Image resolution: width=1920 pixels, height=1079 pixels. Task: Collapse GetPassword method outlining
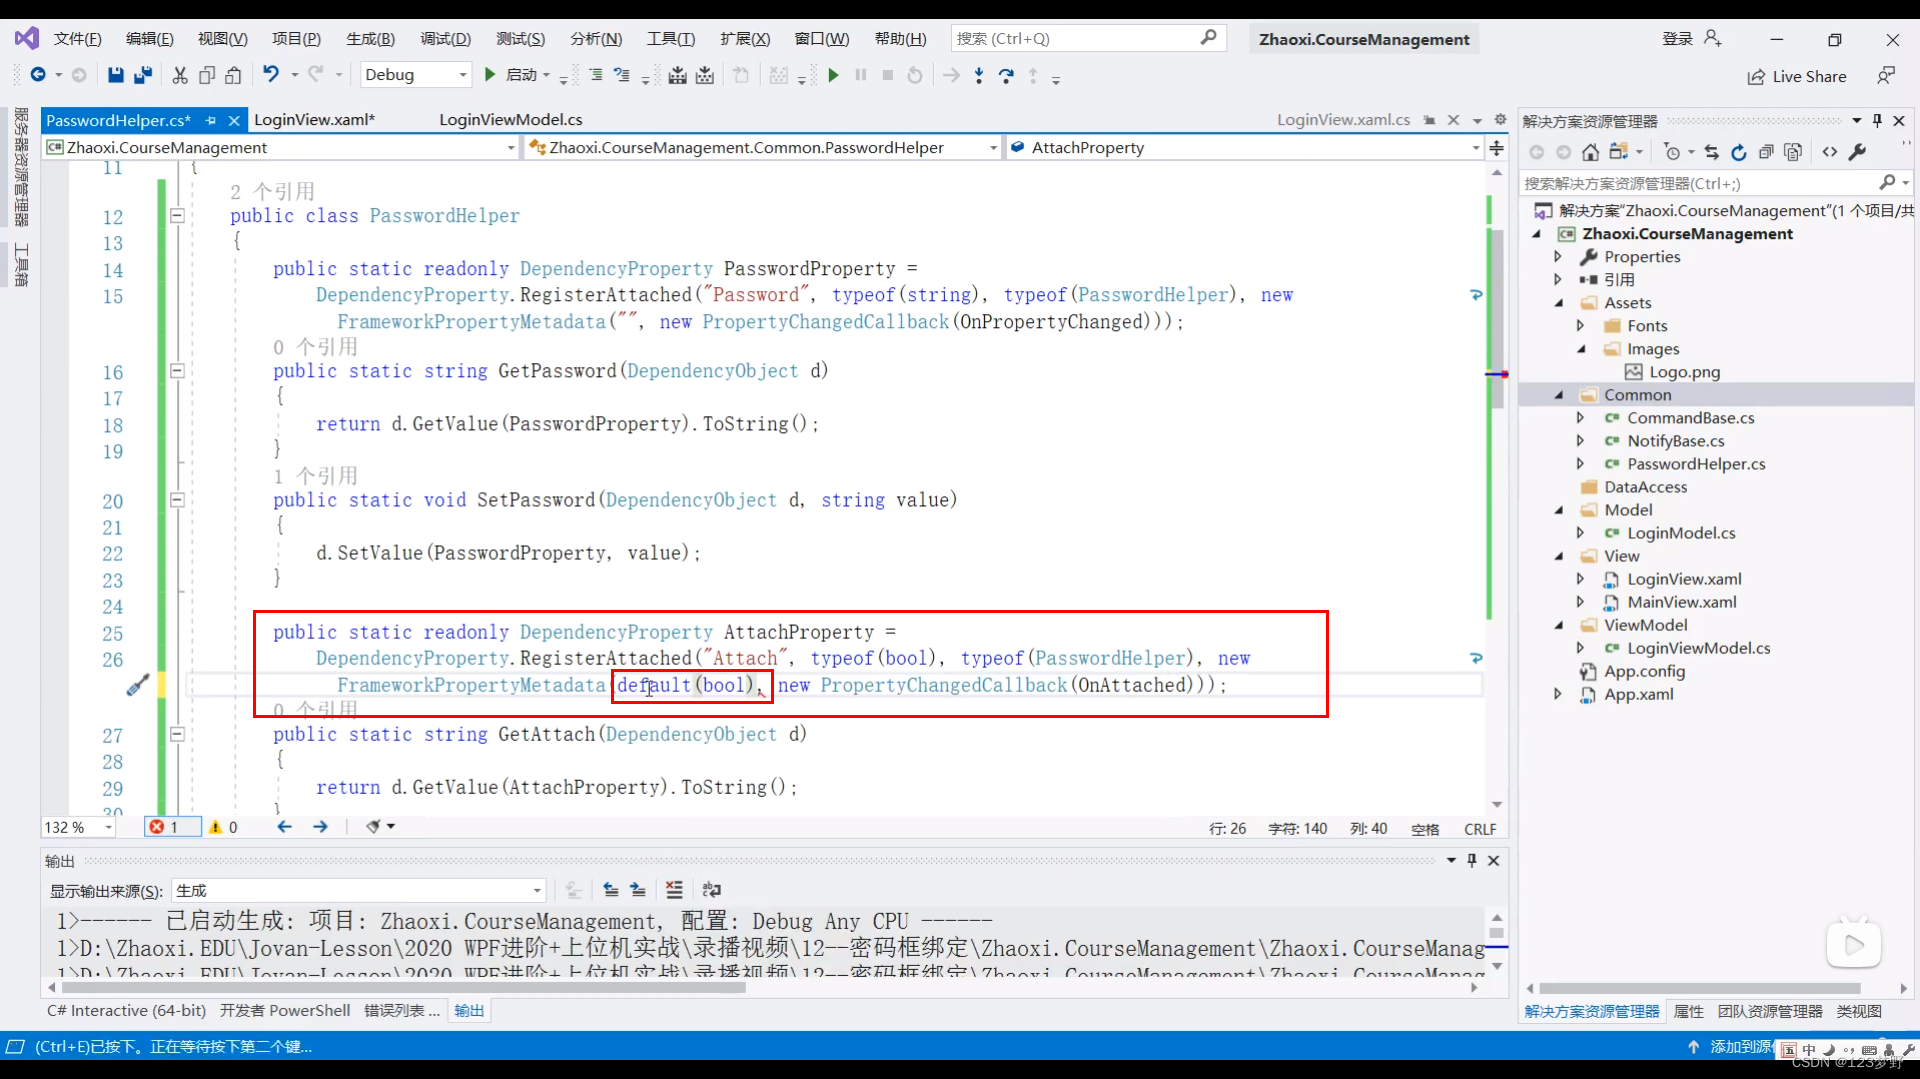coord(177,371)
